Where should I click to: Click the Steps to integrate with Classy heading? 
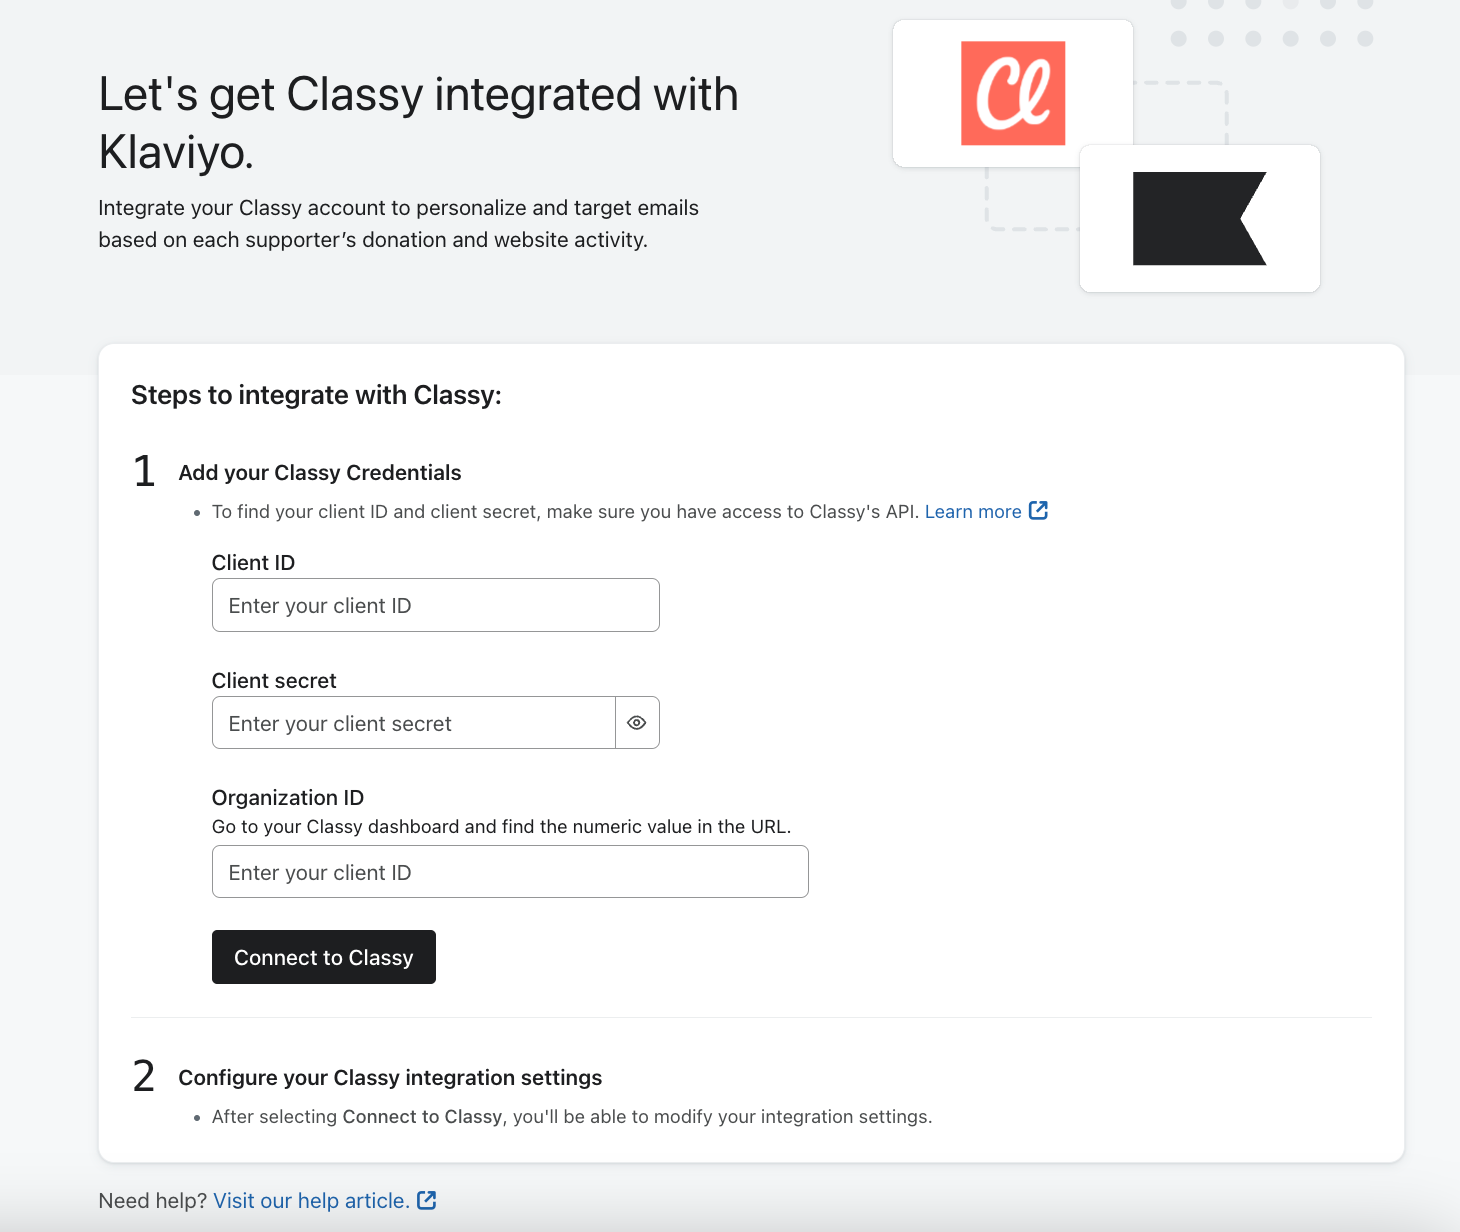tap(316, 395)
